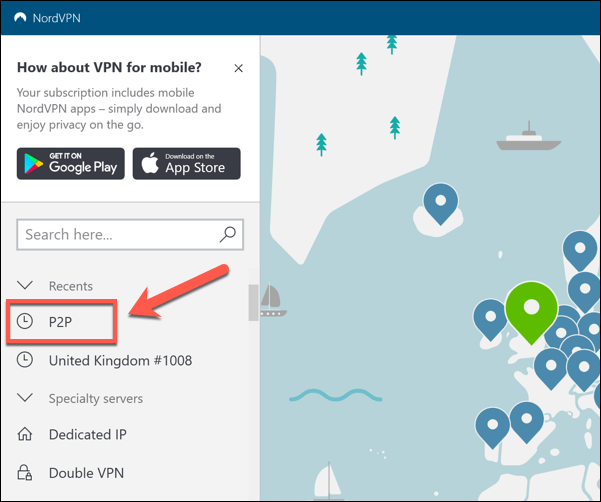
Task: Click the clock icon beside P2P
Action: point(25,321)
